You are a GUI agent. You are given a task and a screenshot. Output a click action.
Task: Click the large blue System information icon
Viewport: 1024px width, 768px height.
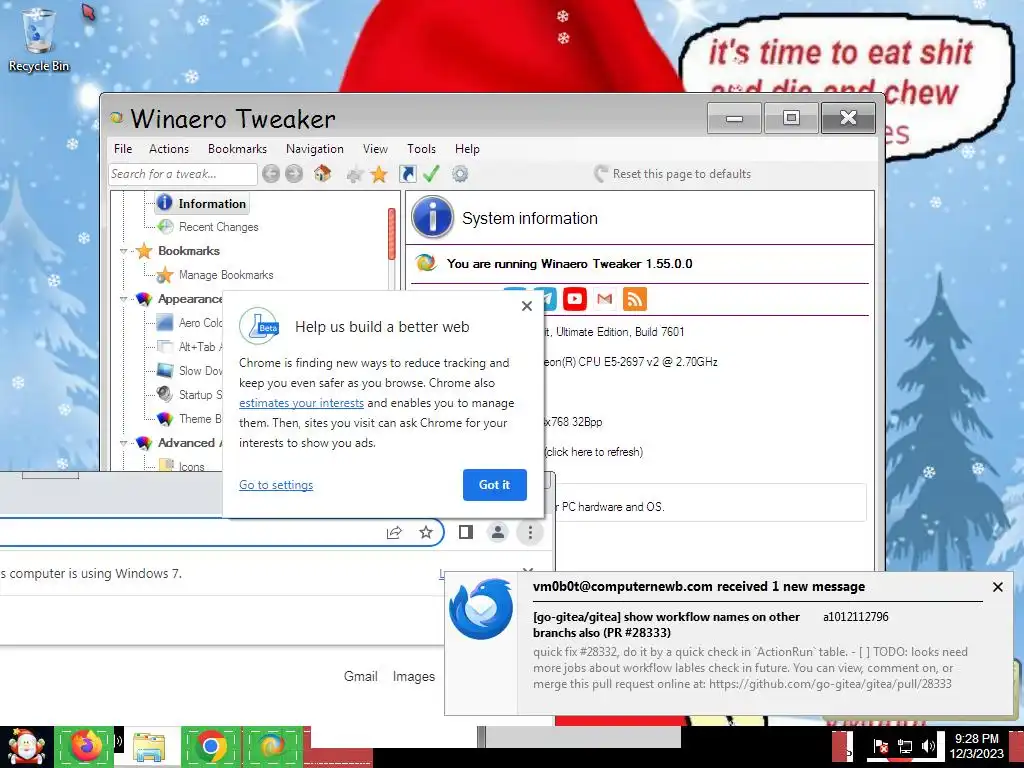pos(432,217)
